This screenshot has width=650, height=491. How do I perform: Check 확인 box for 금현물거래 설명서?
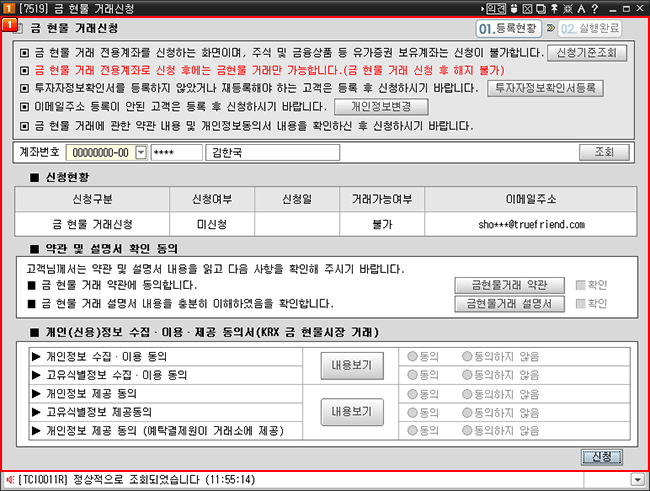[581, 303]
